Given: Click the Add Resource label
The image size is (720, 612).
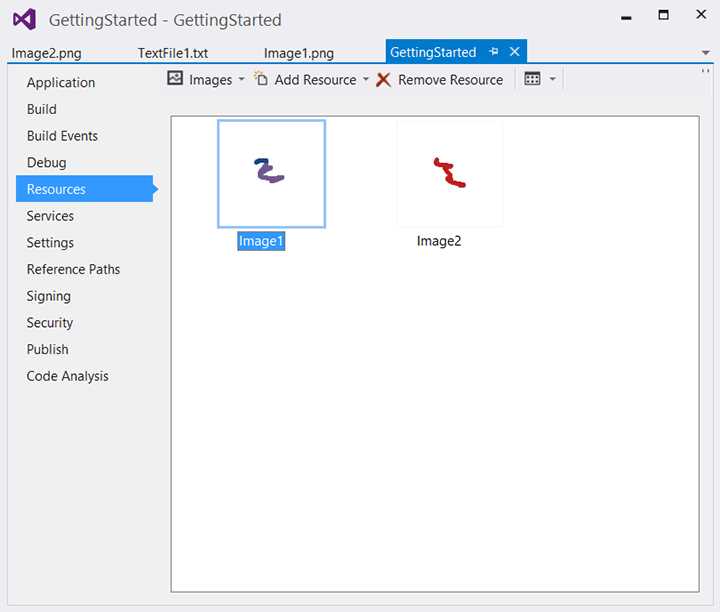Looking at the screenshot, I should tap(315, 80).
